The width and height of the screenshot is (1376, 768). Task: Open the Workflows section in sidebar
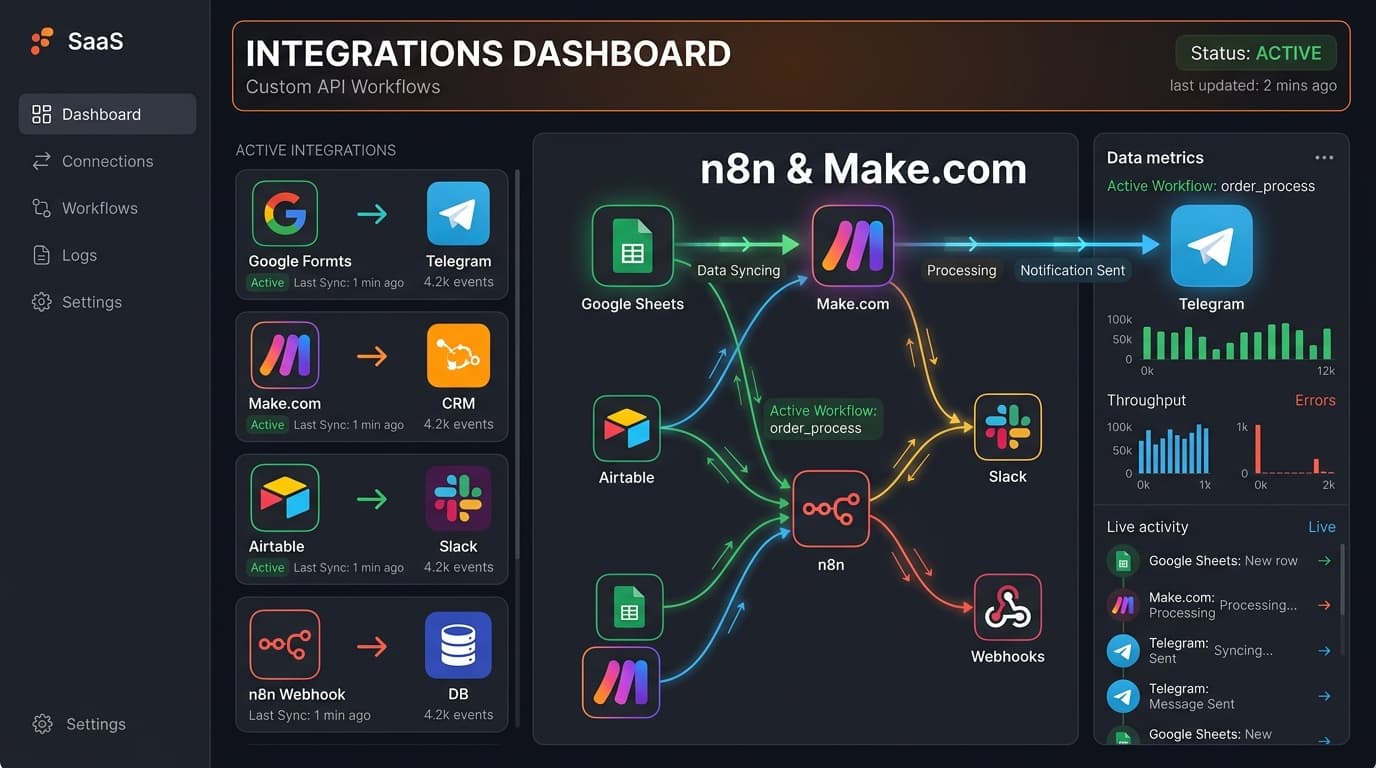[99, 208]
